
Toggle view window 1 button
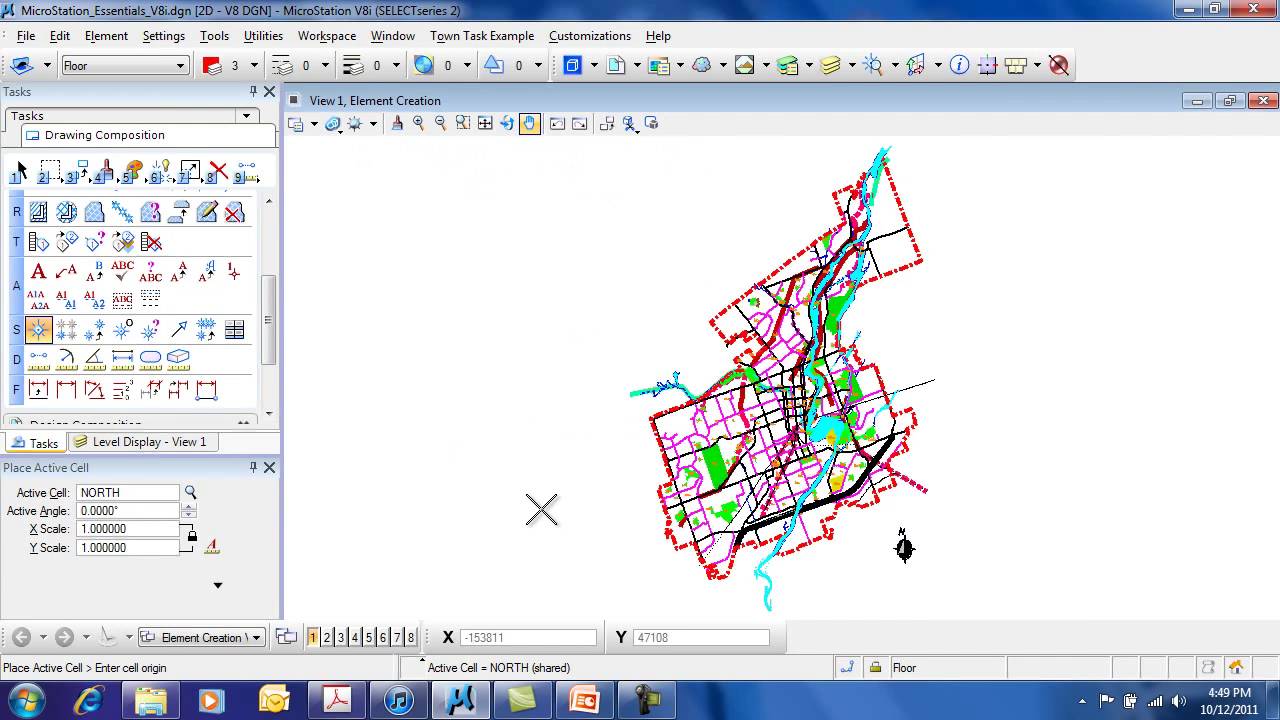(x=313, y=637)
